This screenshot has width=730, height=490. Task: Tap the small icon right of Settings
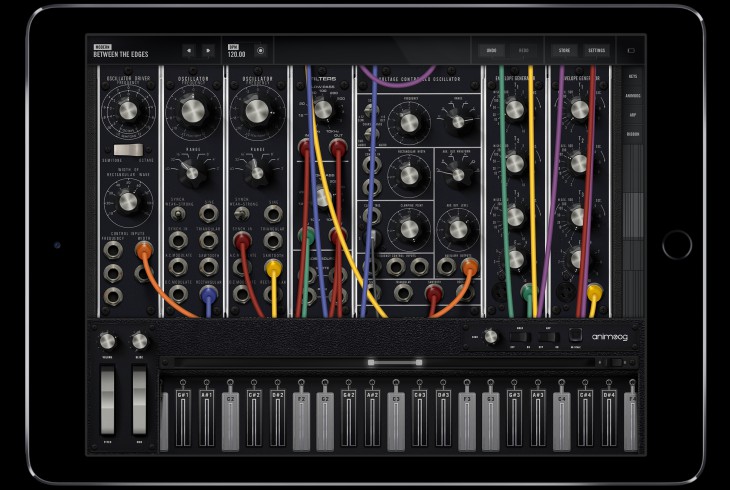[x=631, y=50]
